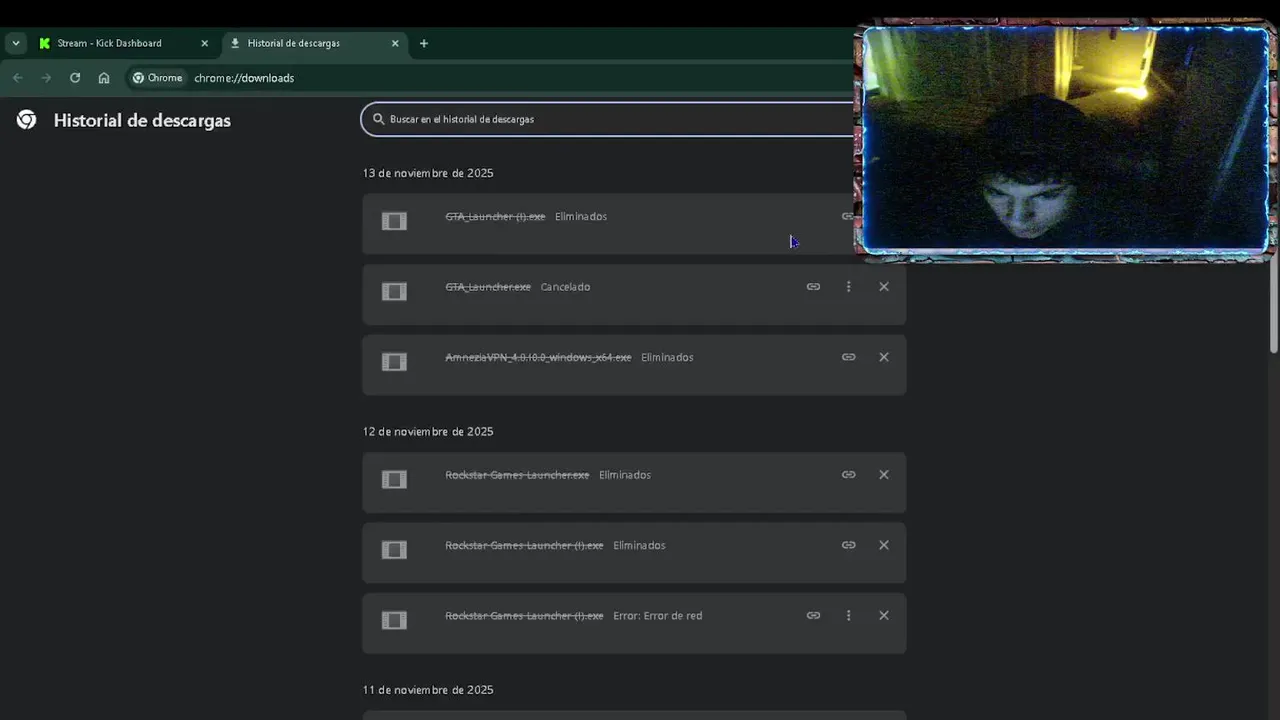Image resolution: width=1280 pixels, height=720 pixels.
Task: Open the Rockstar-Games-Launcher.exe name link
Action: (517, 475)
